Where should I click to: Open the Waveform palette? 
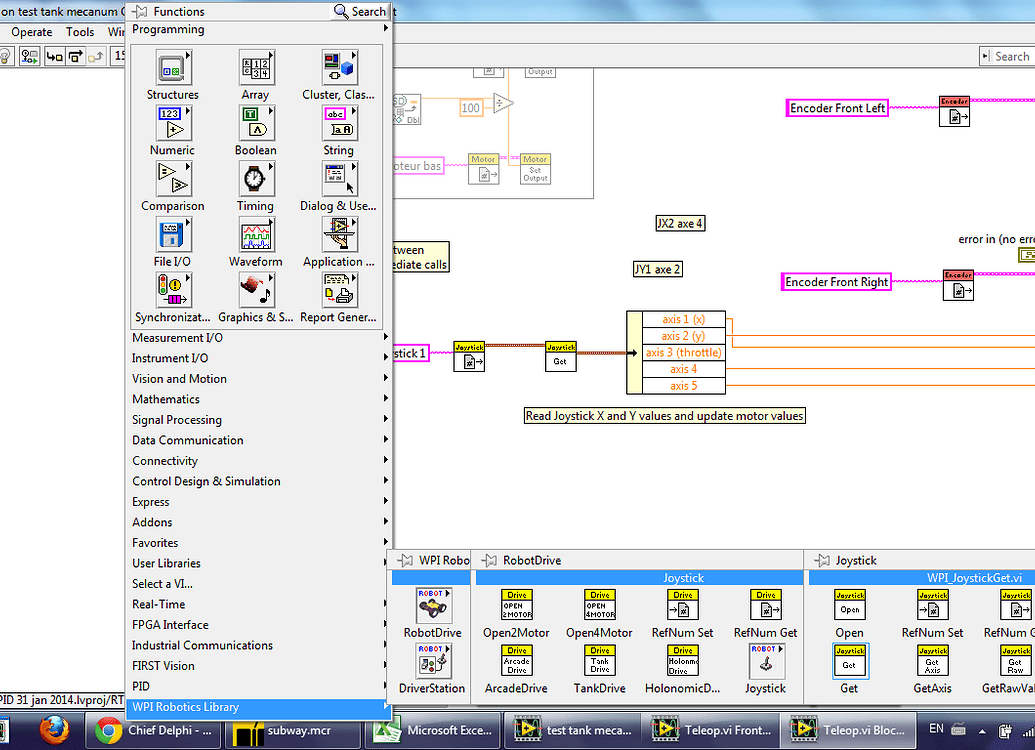256,234
